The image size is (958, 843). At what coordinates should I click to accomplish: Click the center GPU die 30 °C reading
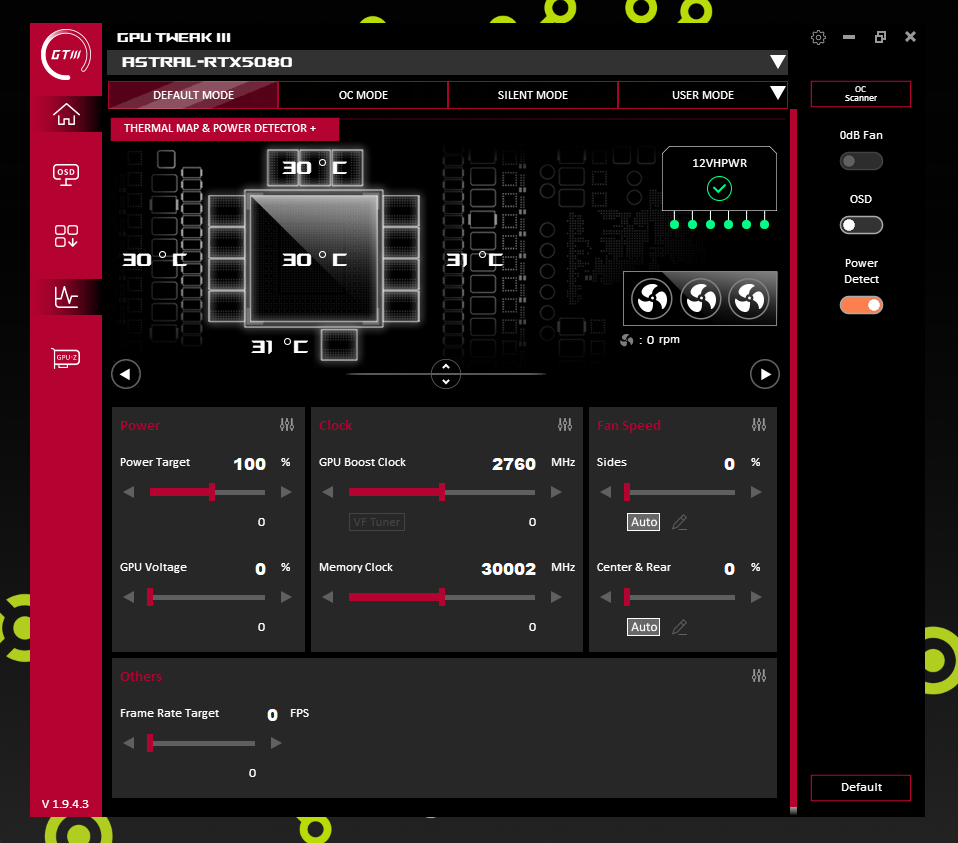[x=314, y=260]
